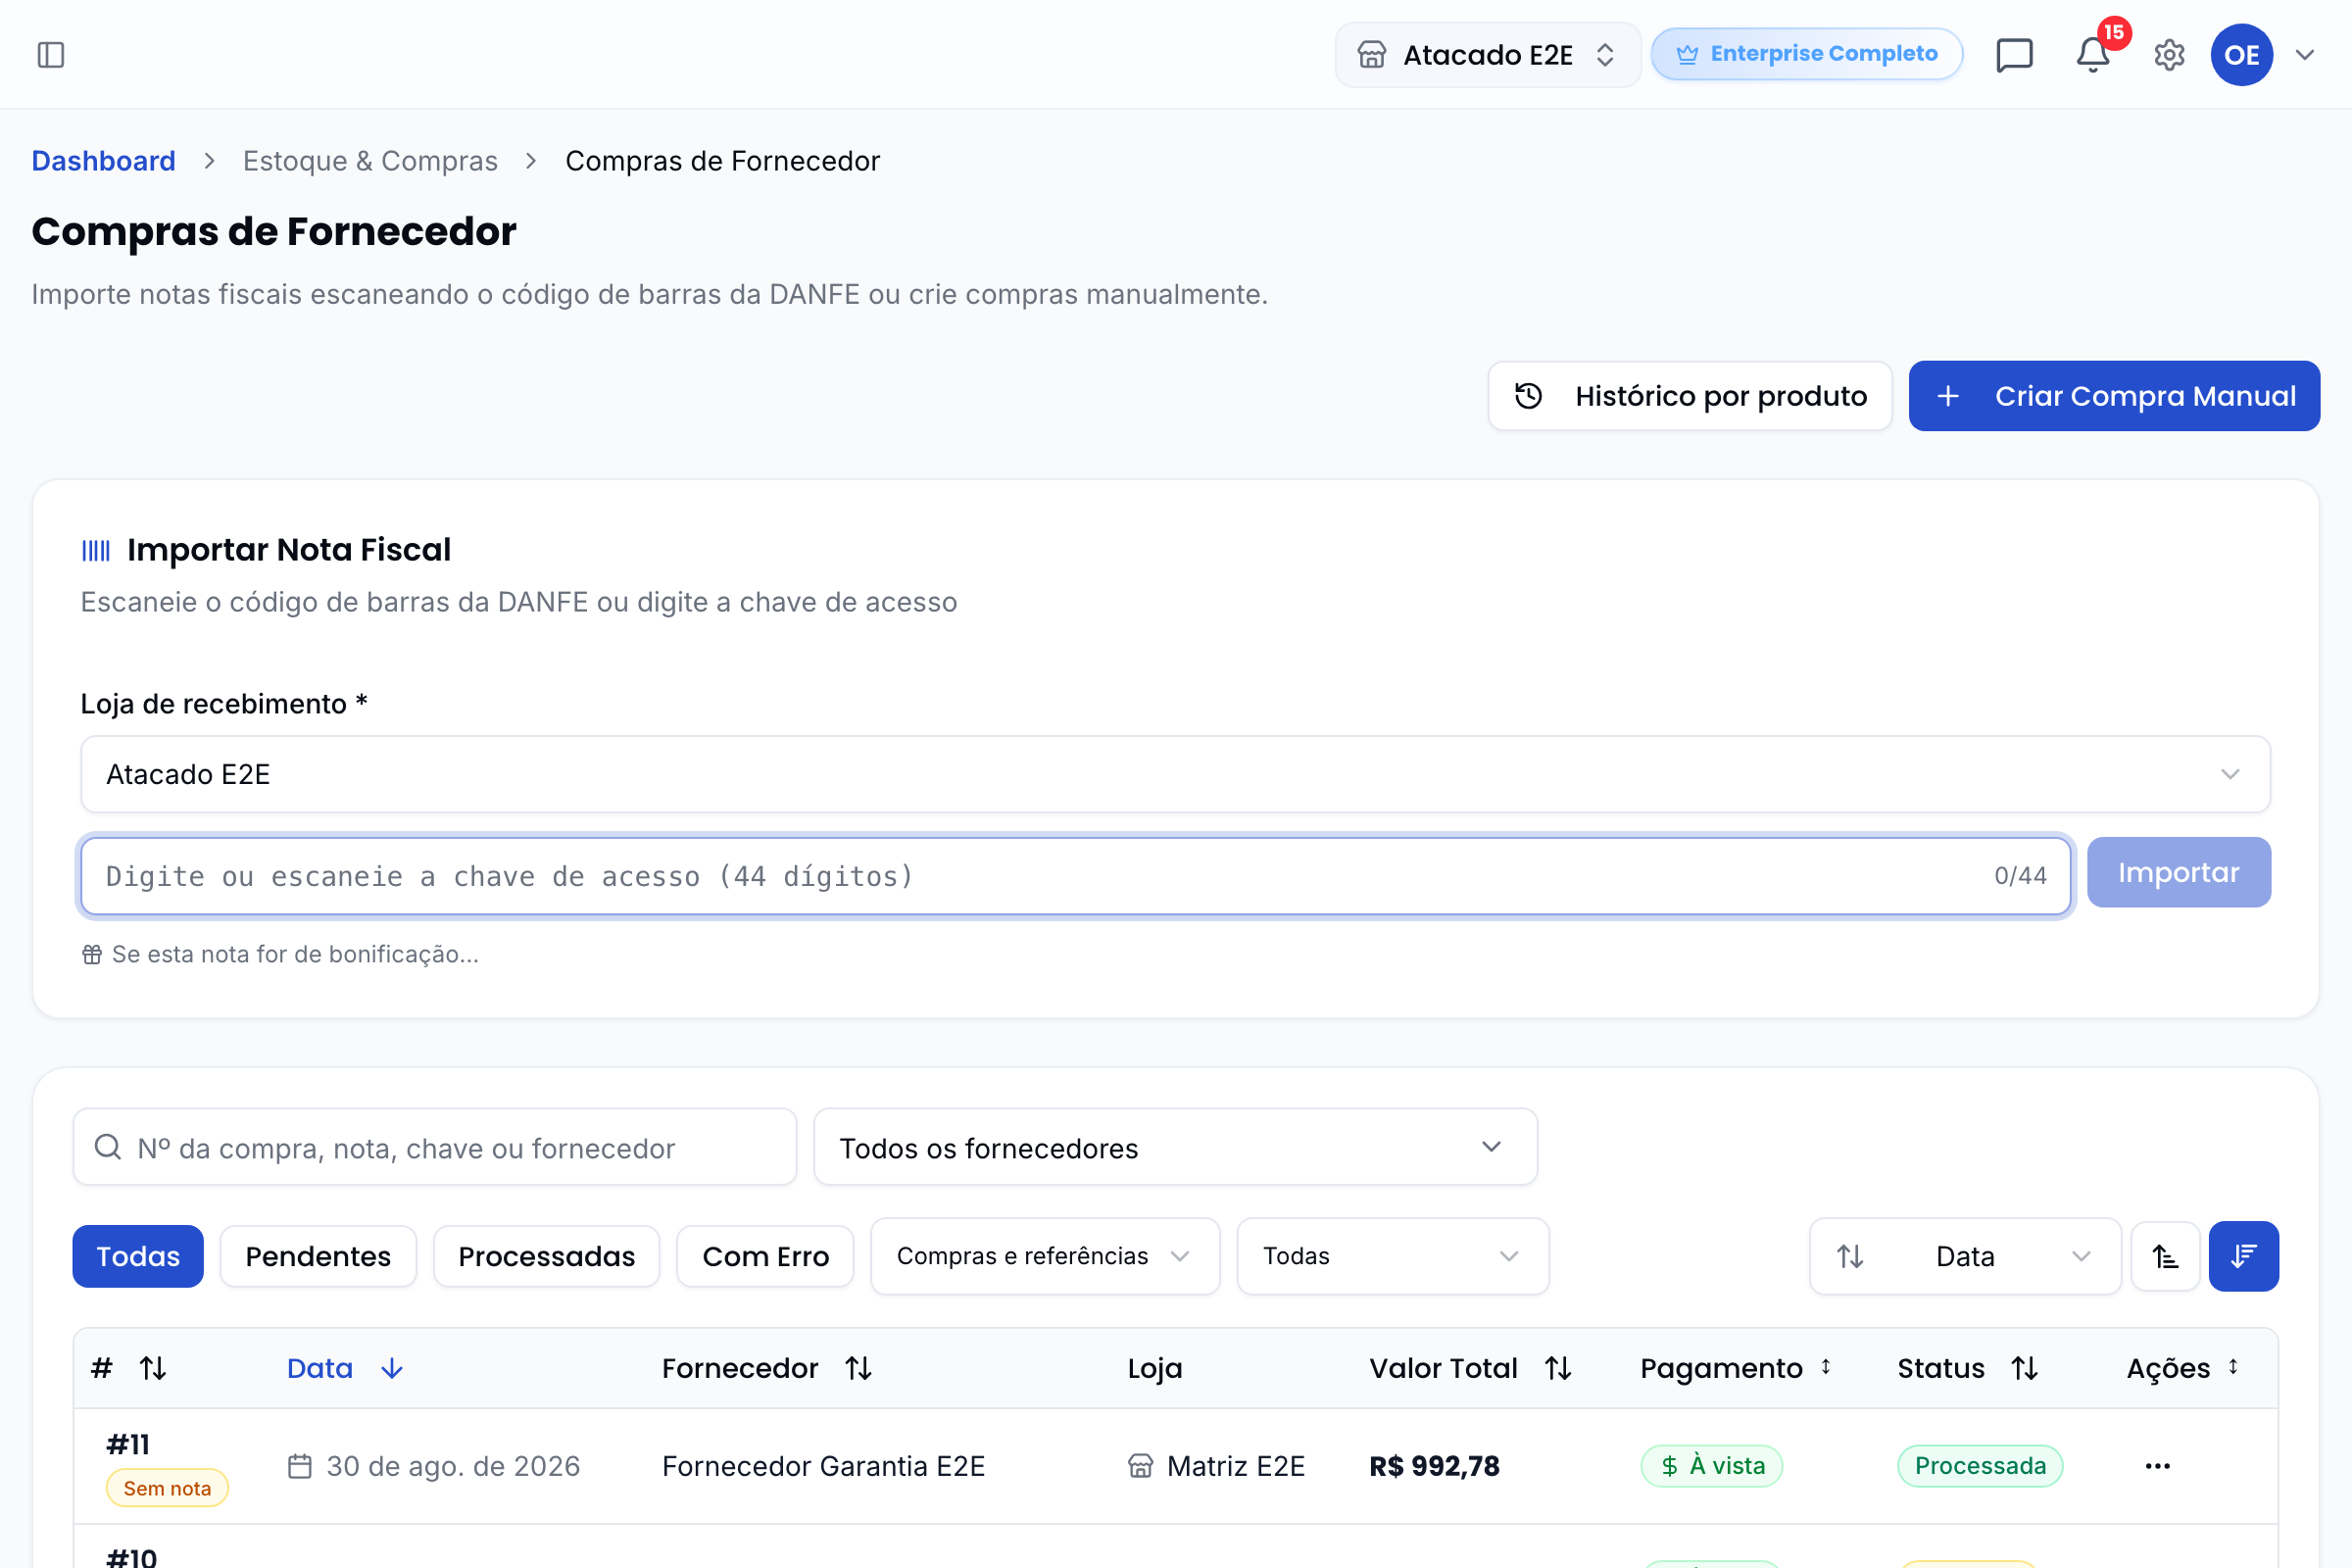The width and height of the screenshot is (2352, 1568).
Task: Open Histórico por produto
Action: pos(1690,396)
